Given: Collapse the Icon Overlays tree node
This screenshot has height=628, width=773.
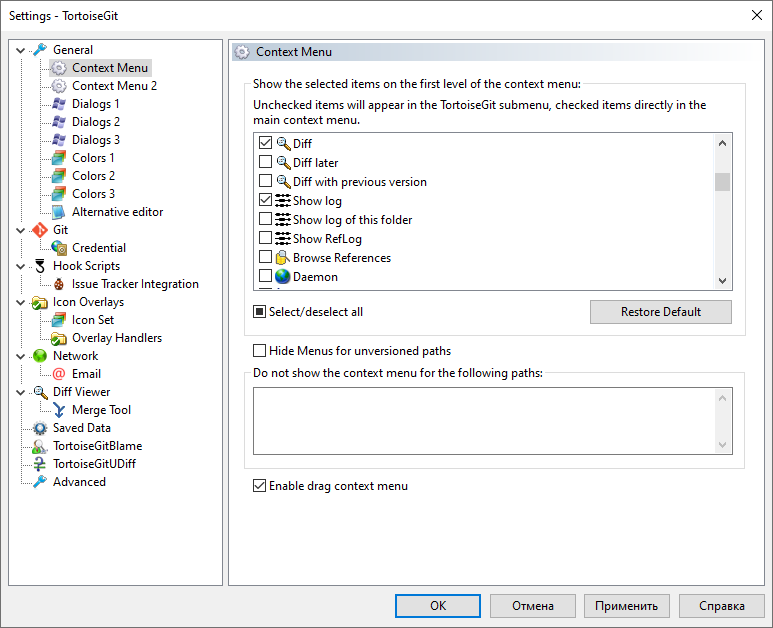Looking at the screenshot, I should pyautogui.click(x=21, y=302).
